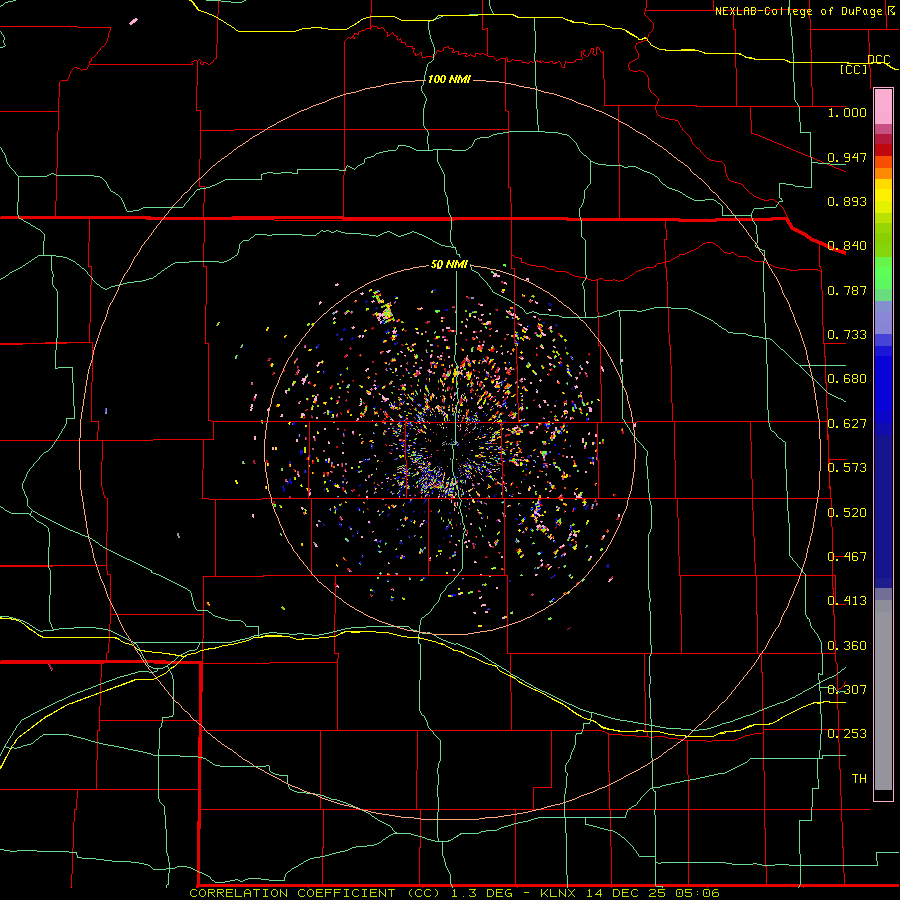Click the 100 NMI range ring label
The height and width of the screenshot is (900, 900).
tap(449, 79)
